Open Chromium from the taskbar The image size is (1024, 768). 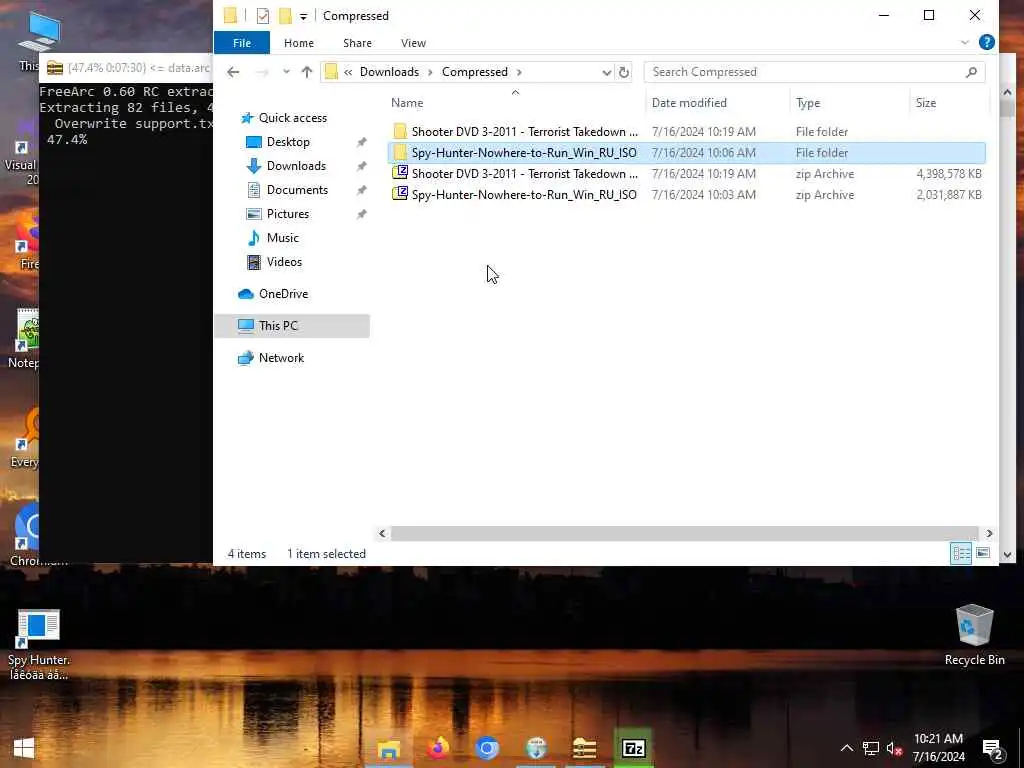coord(487,748)
